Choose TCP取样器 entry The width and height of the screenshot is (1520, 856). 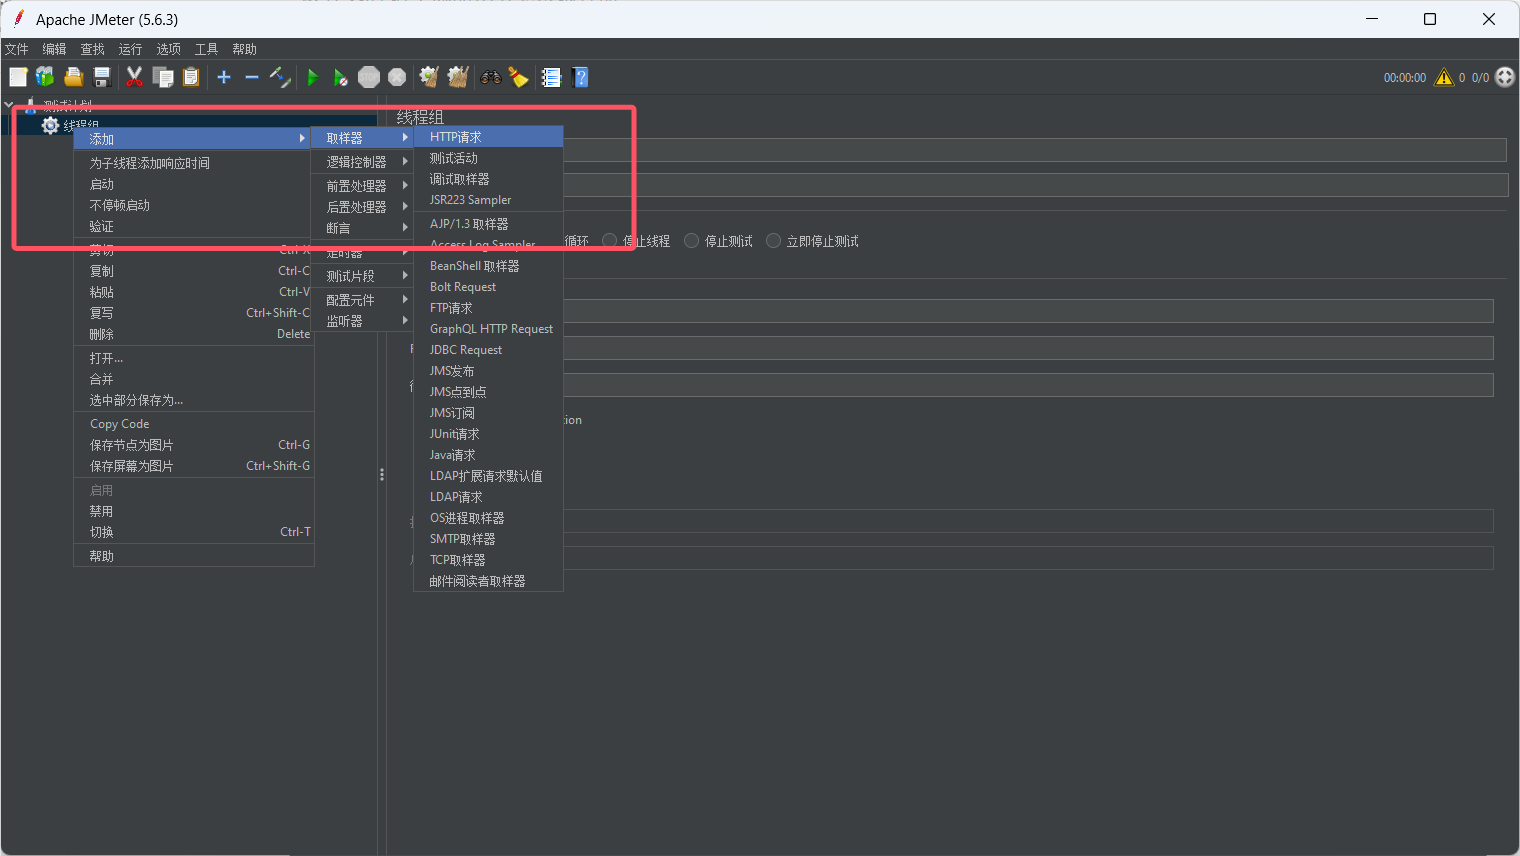pyautogui.click(x=488, y=560)
